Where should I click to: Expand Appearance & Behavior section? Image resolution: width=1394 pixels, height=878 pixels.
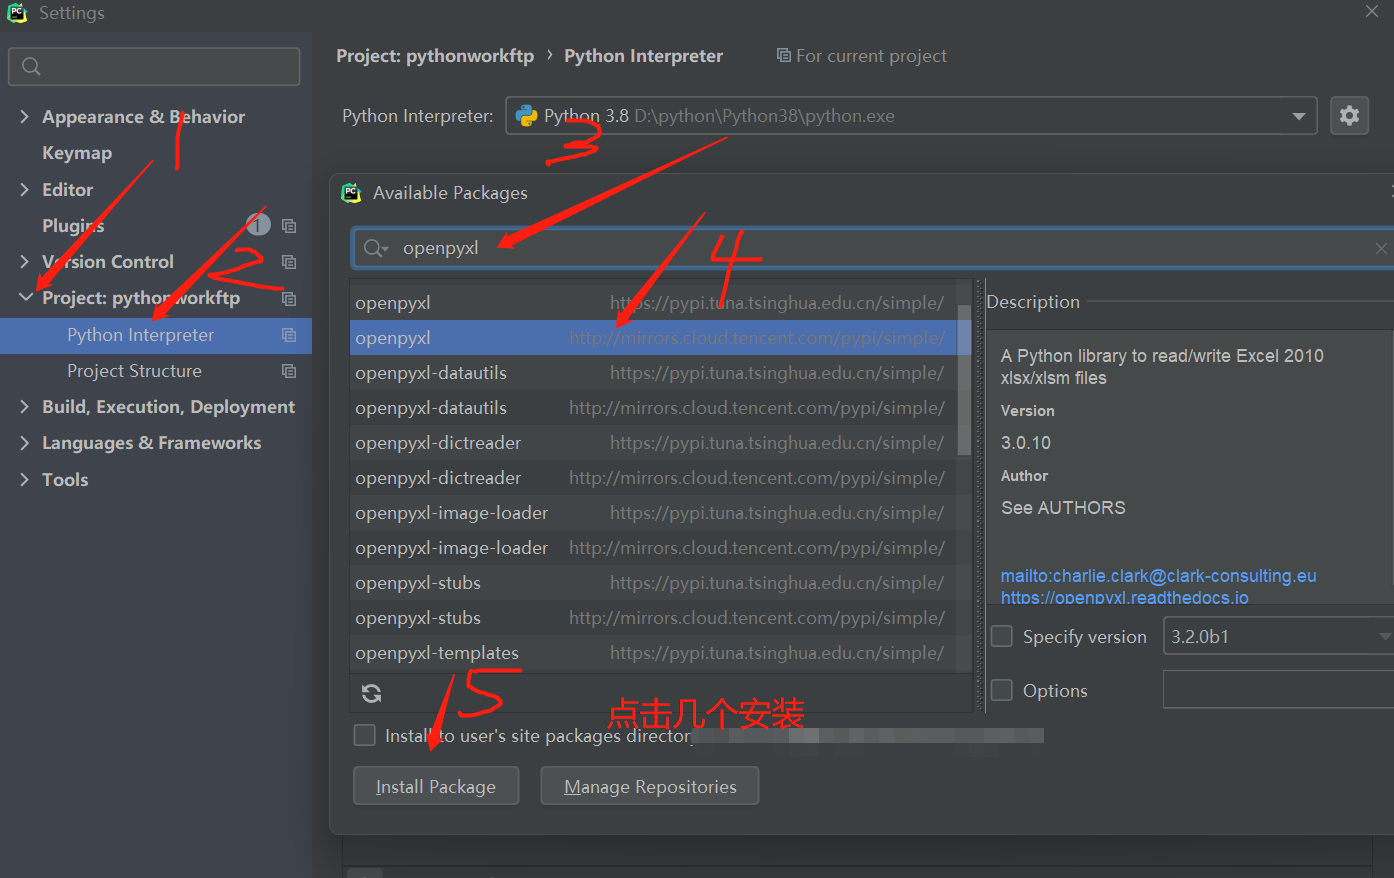24,117
